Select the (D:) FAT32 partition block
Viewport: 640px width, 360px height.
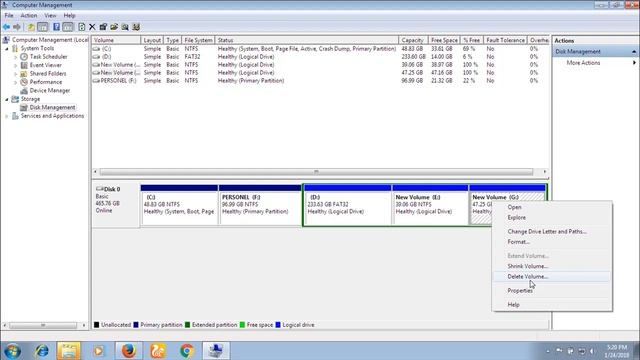(348, 204)
